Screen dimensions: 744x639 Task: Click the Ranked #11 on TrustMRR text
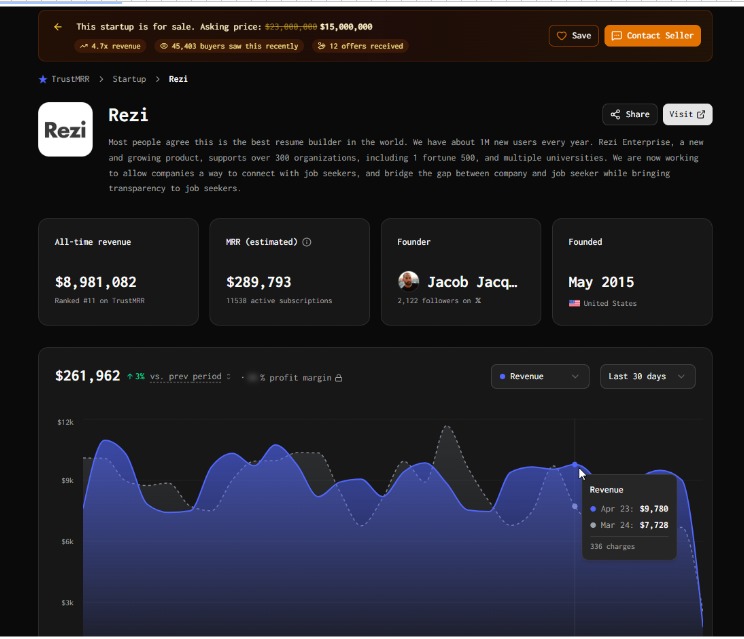[100, 301]
